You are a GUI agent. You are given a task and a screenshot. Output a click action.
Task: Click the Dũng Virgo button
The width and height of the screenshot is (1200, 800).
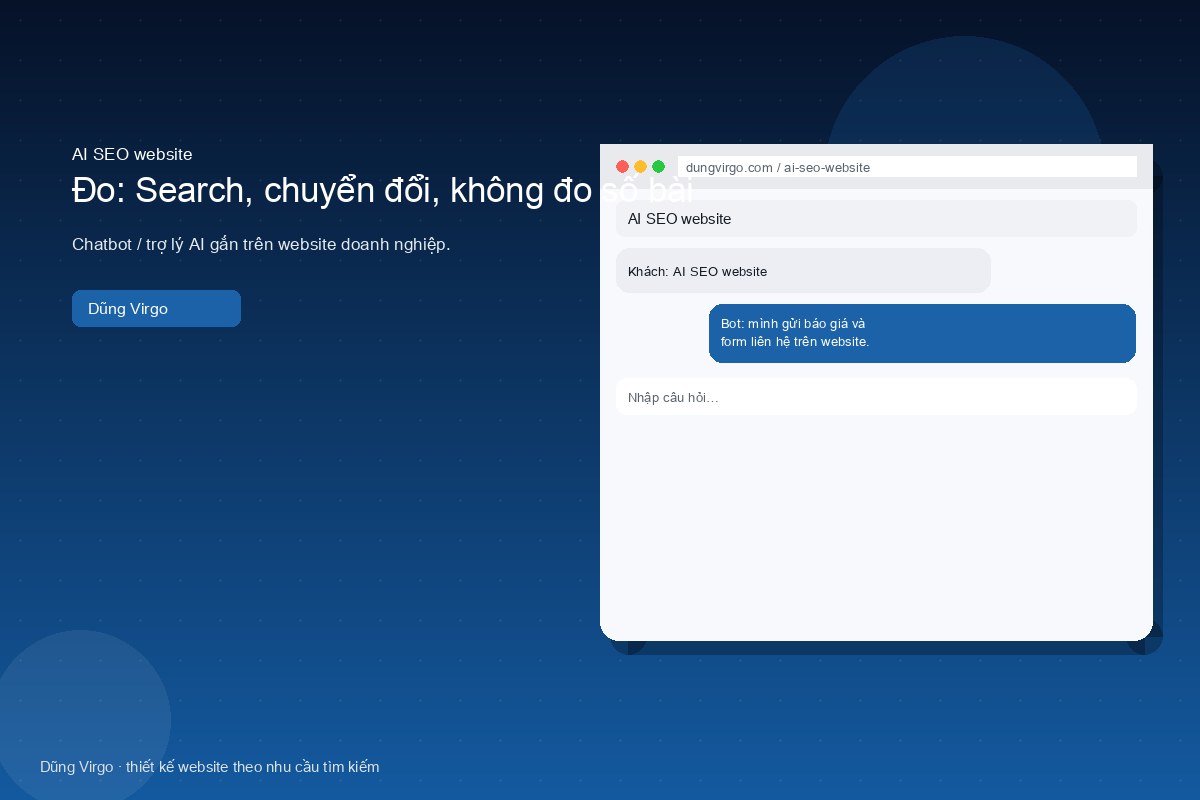click(x=156, y=308)
